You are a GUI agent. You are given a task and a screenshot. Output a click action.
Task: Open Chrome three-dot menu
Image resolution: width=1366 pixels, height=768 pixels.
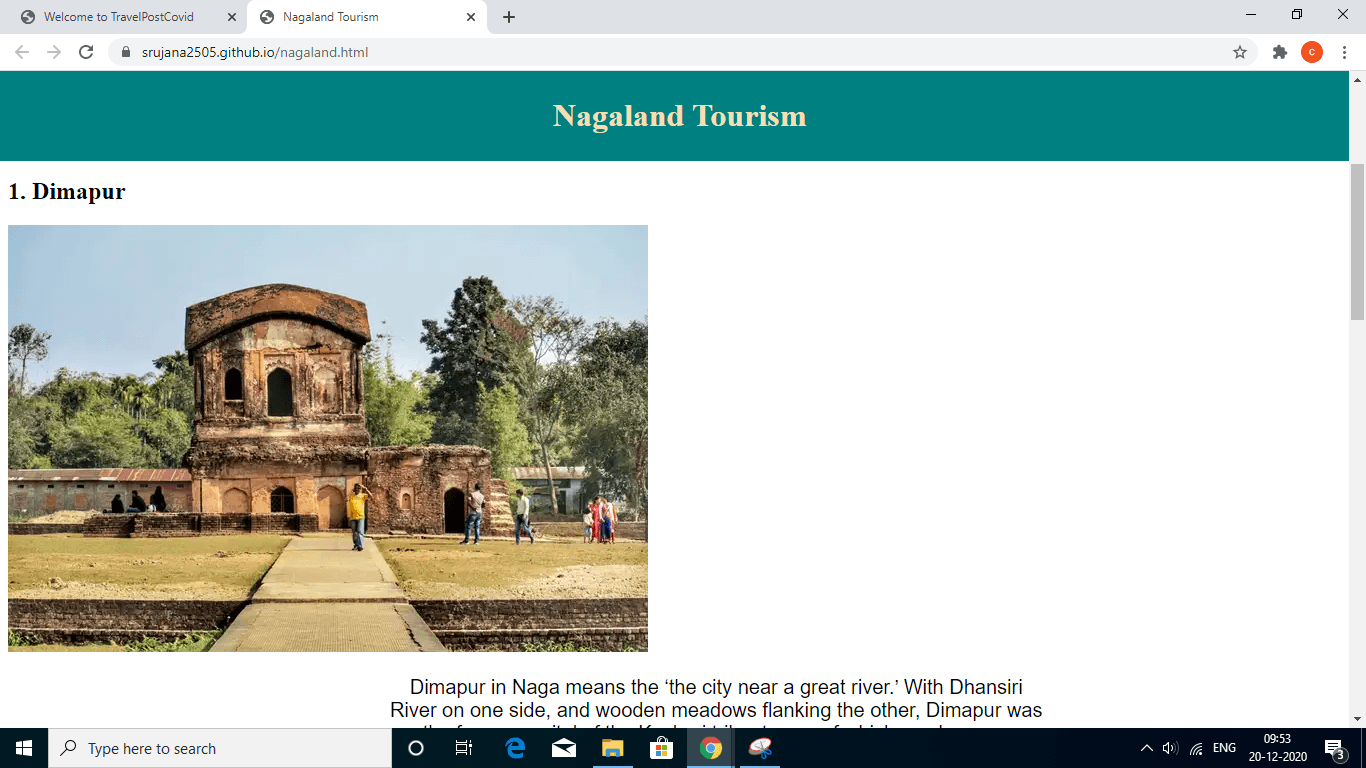tap(1345, 52)
